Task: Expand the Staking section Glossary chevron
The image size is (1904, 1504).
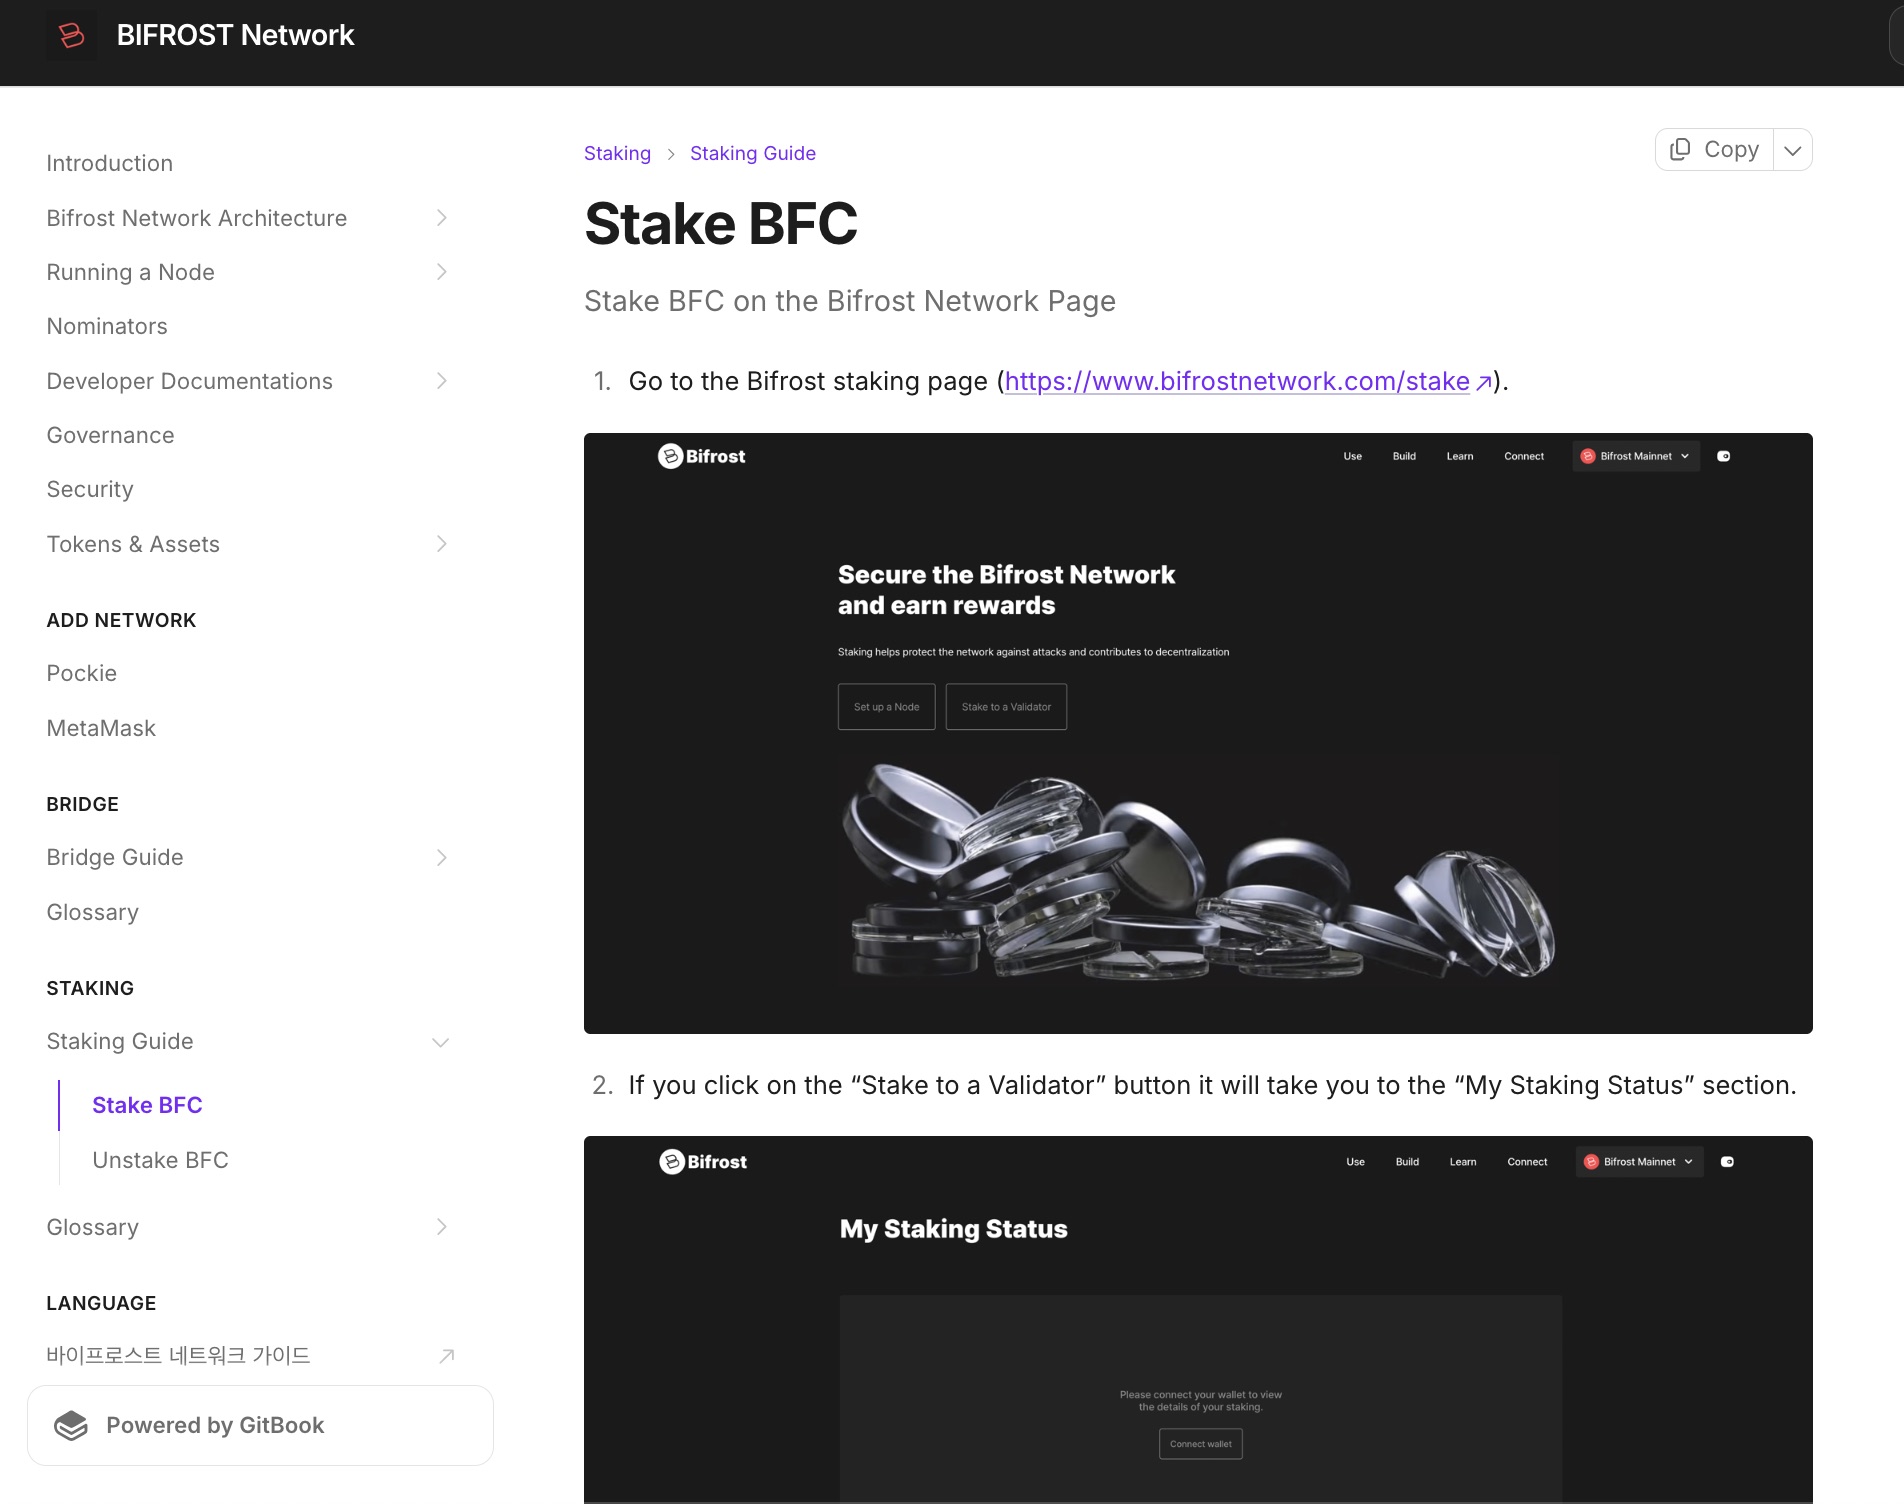Action: [x=442, y=1227]
